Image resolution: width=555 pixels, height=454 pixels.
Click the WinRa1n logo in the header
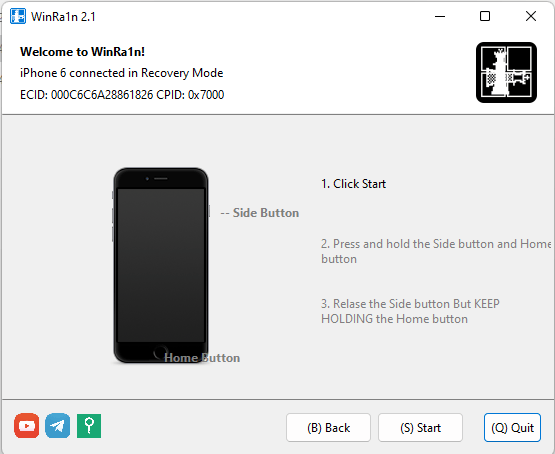tap(506, 73)
